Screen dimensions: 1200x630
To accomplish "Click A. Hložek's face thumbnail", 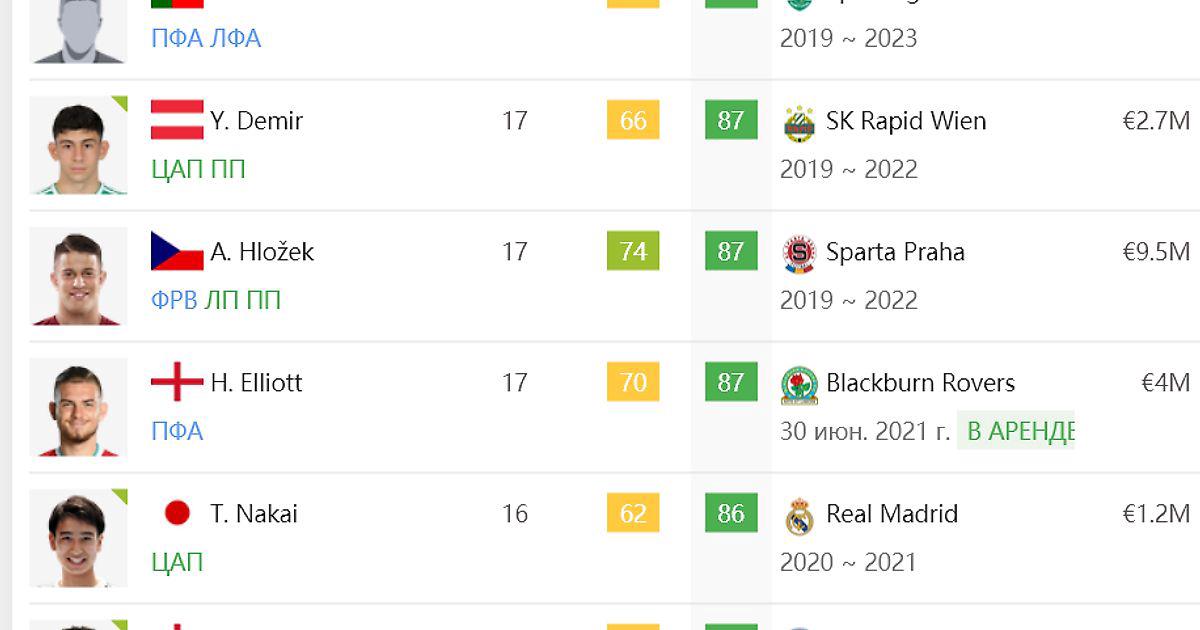I will (x=78, y=276).
